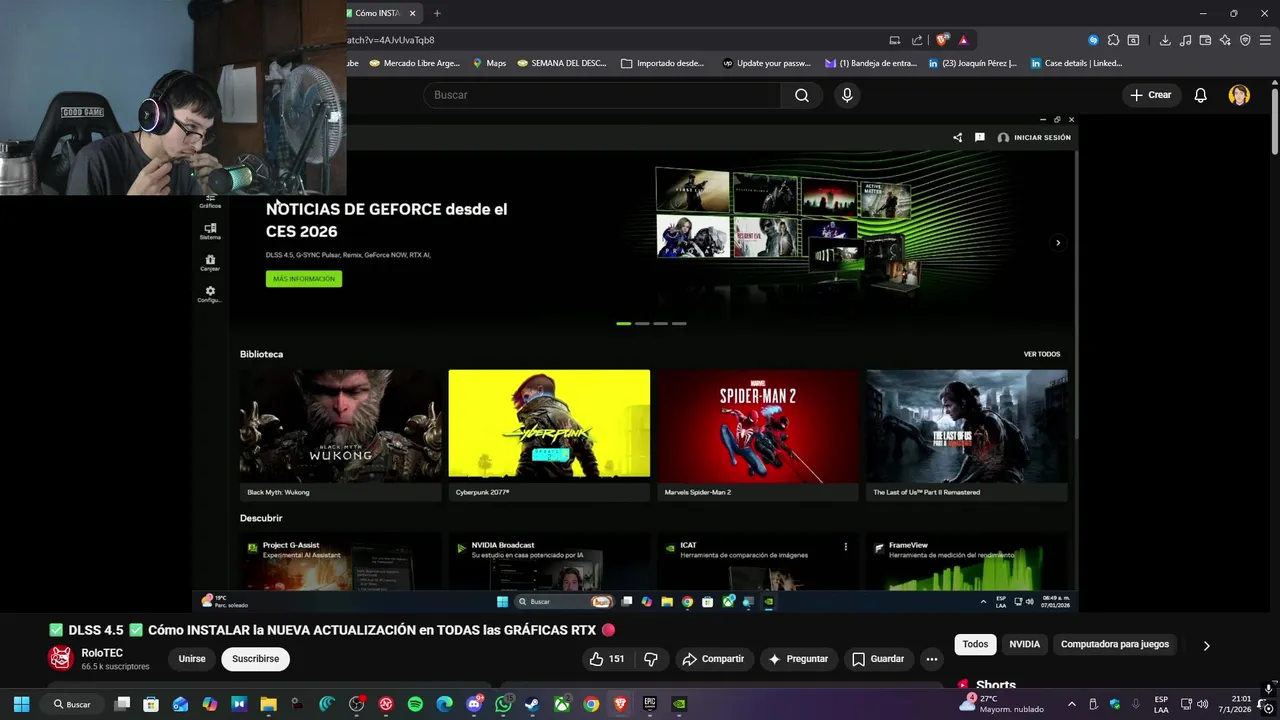1280x720 pixels.
Task: Open the Brave VPN shield icon
Action: (x=1245, y=40)
